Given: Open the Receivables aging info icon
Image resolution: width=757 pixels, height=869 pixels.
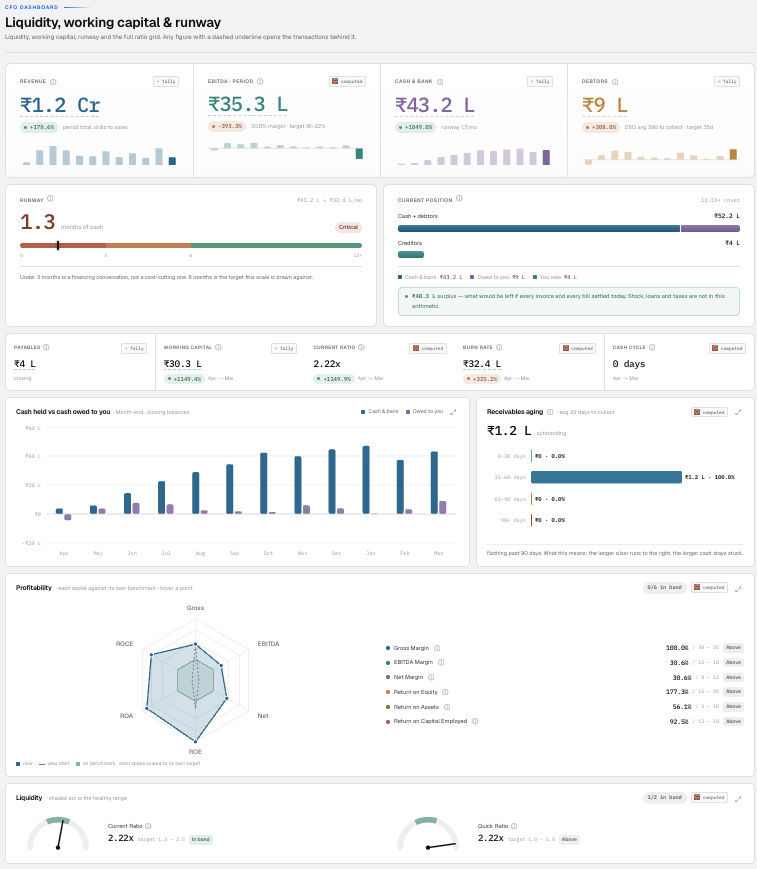Looking at the screenshot, I should [550, 412].
